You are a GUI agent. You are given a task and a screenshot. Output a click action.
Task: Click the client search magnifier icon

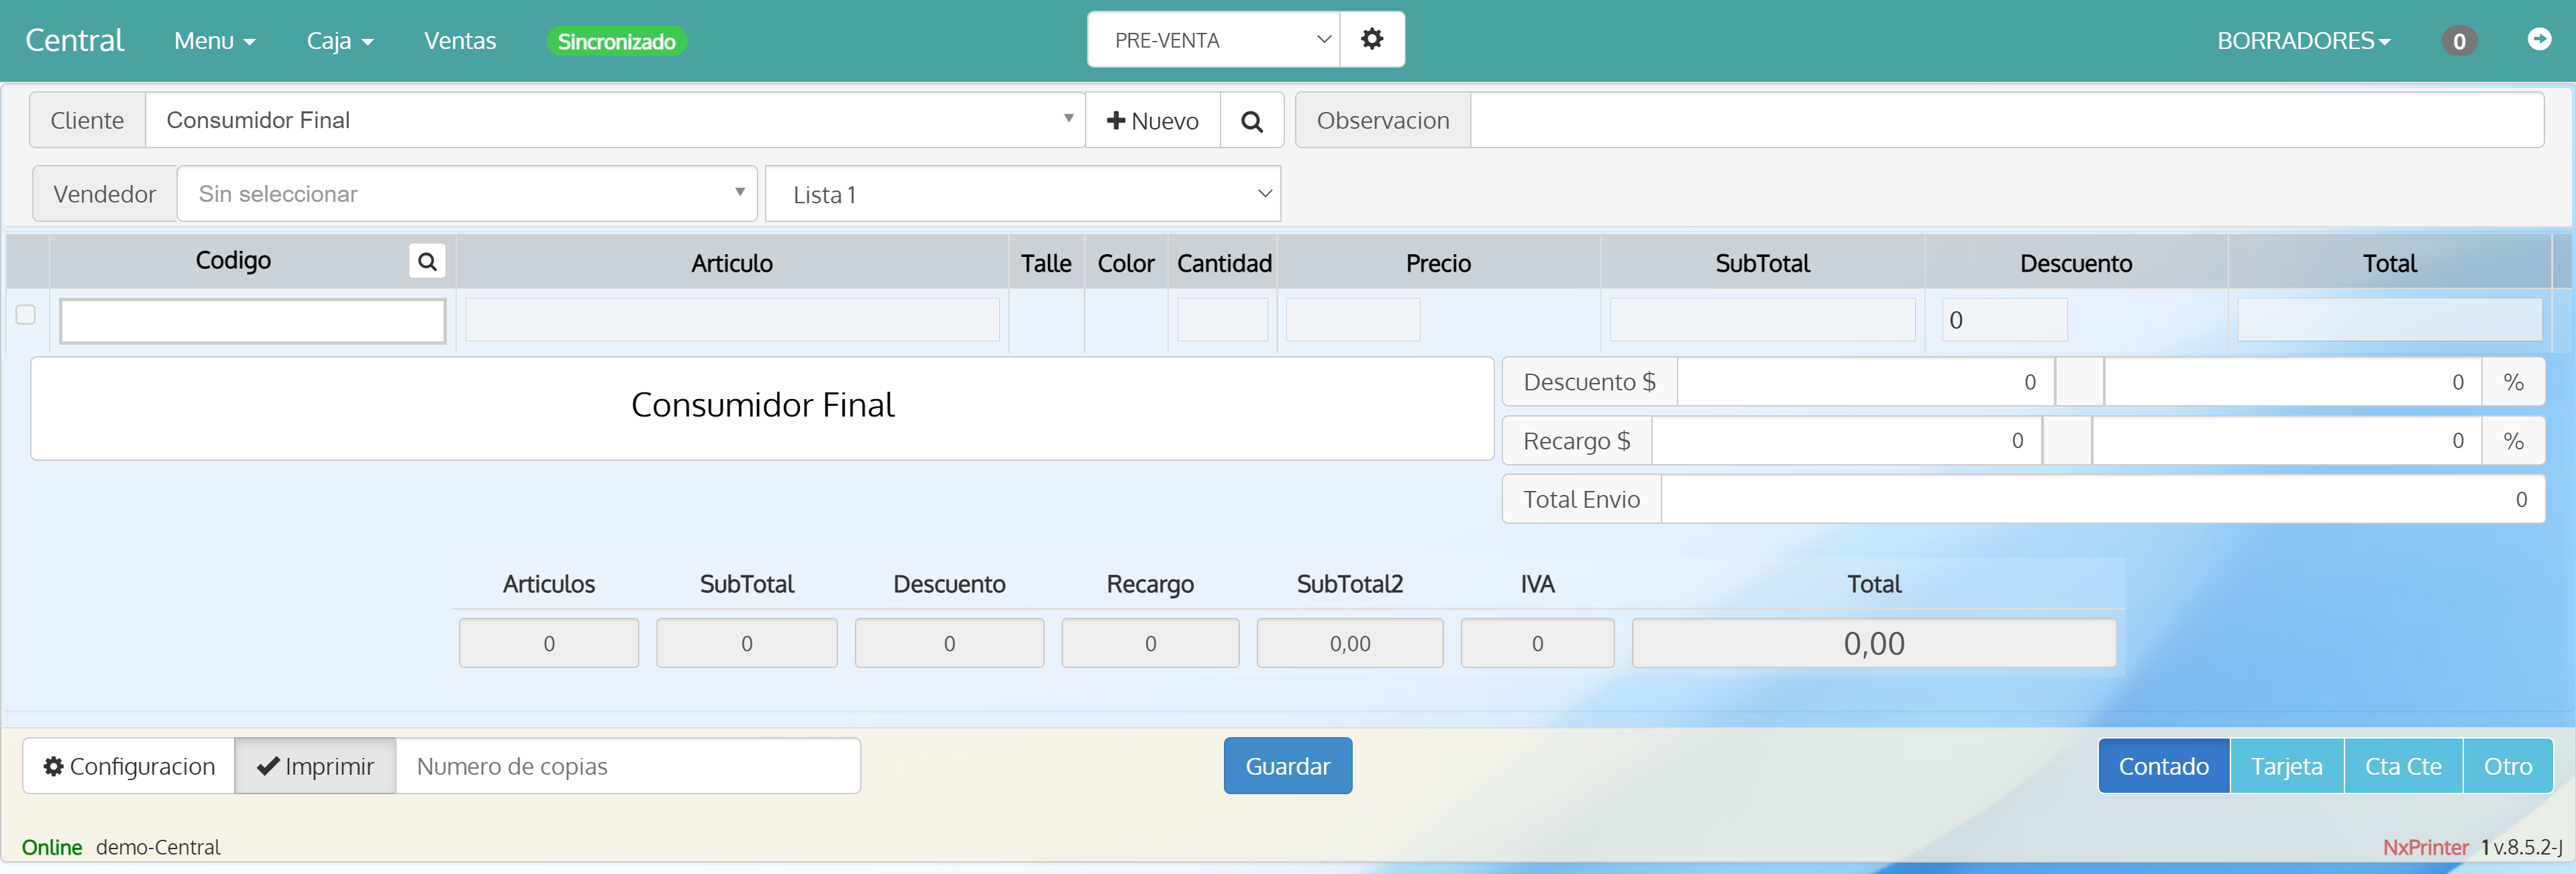click(x=1251, y=120)
